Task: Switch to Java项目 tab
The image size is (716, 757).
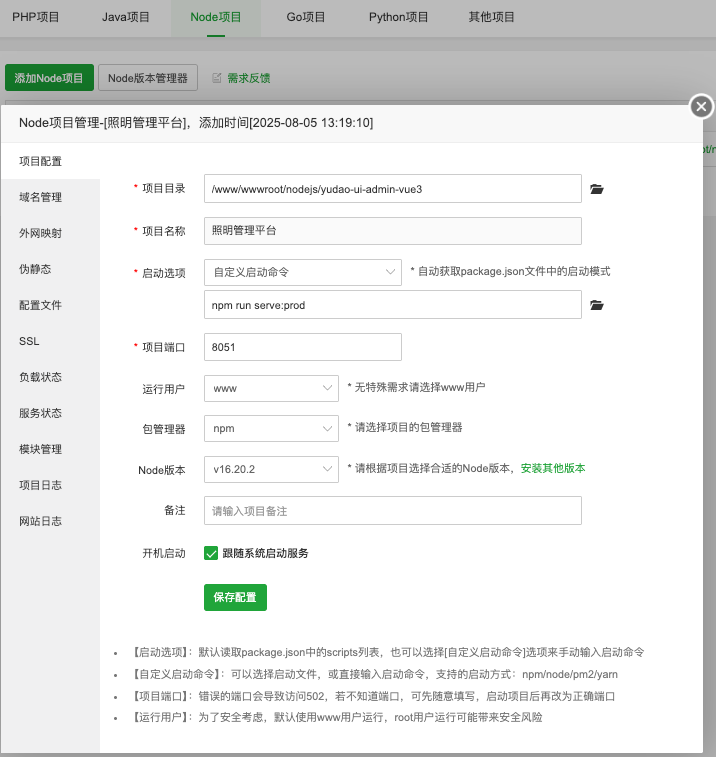Action: 126,17
